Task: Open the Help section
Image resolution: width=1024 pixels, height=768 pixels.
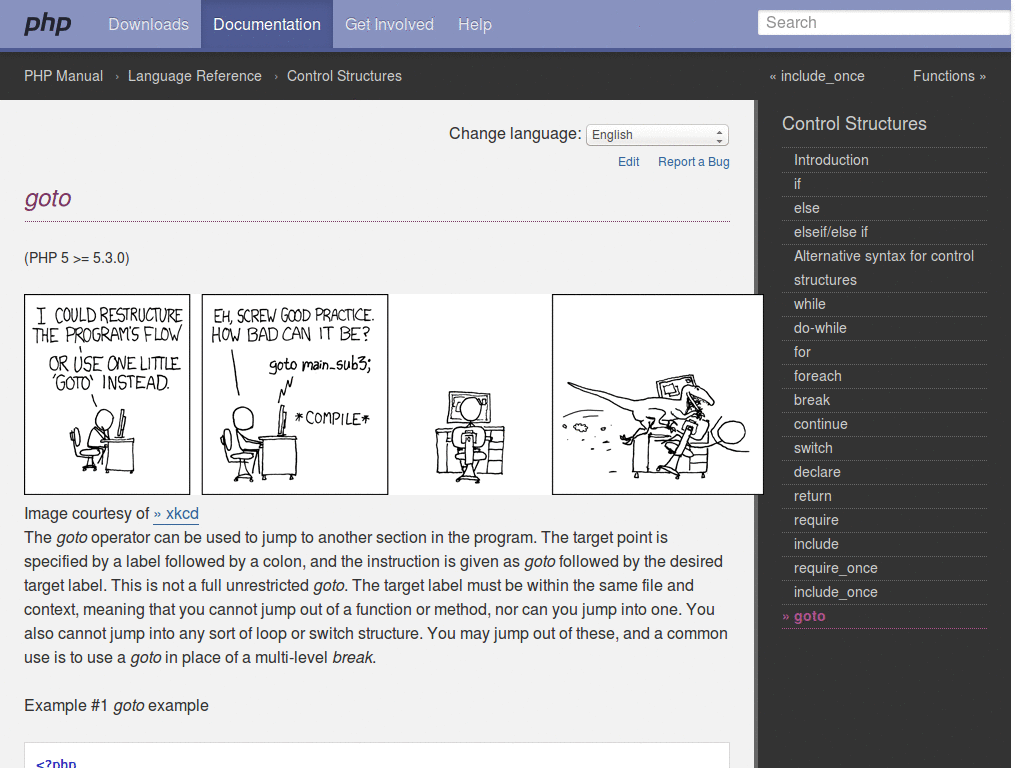Action: click(x=474, y=24)
